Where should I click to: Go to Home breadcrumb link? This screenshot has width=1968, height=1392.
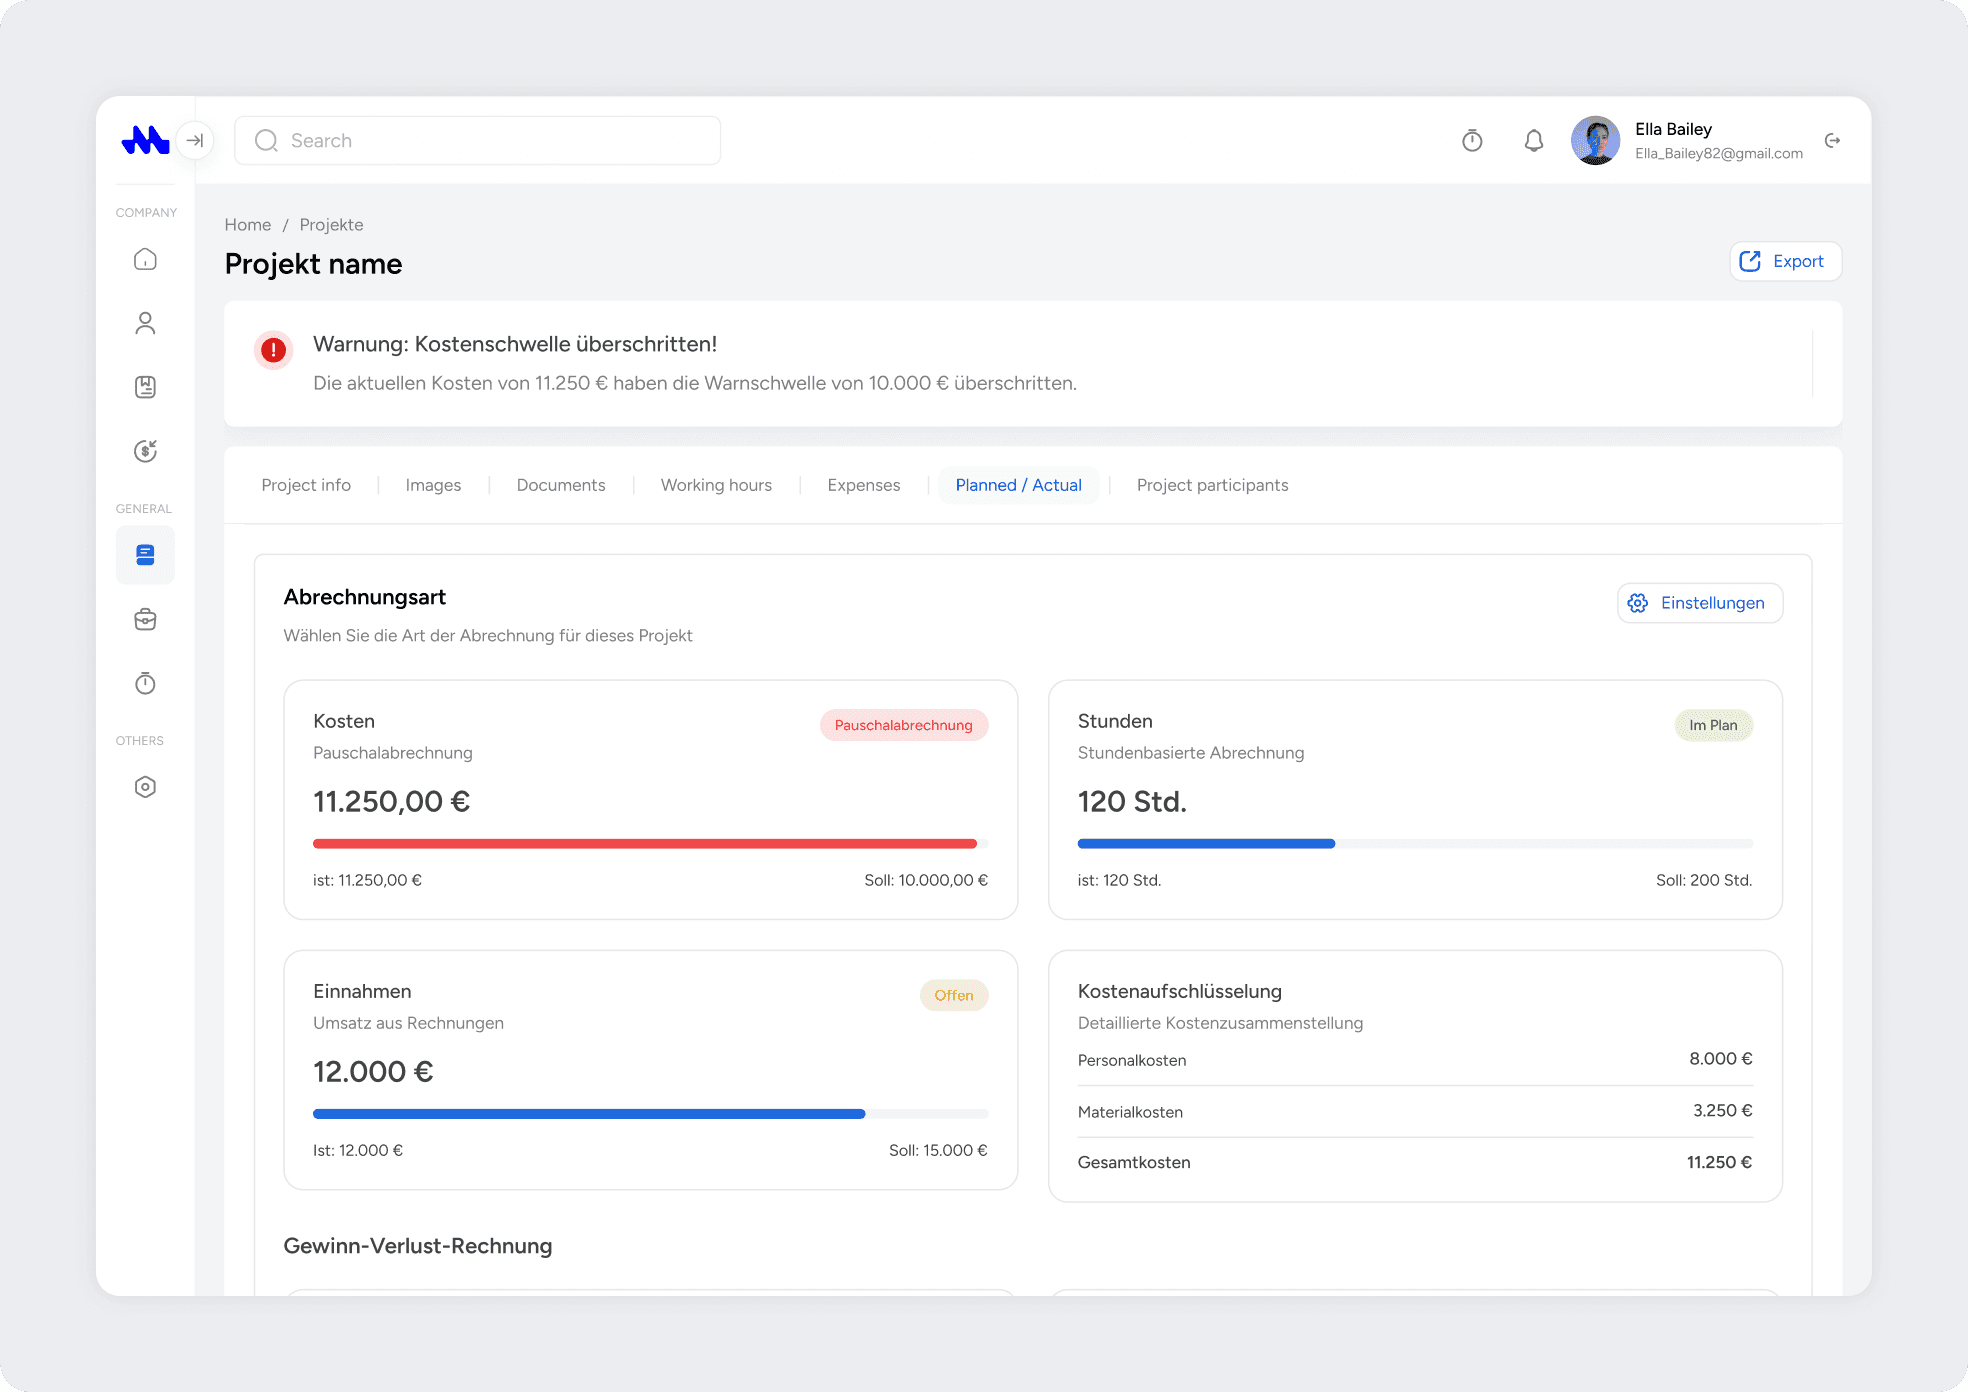(x=247, y=225)
